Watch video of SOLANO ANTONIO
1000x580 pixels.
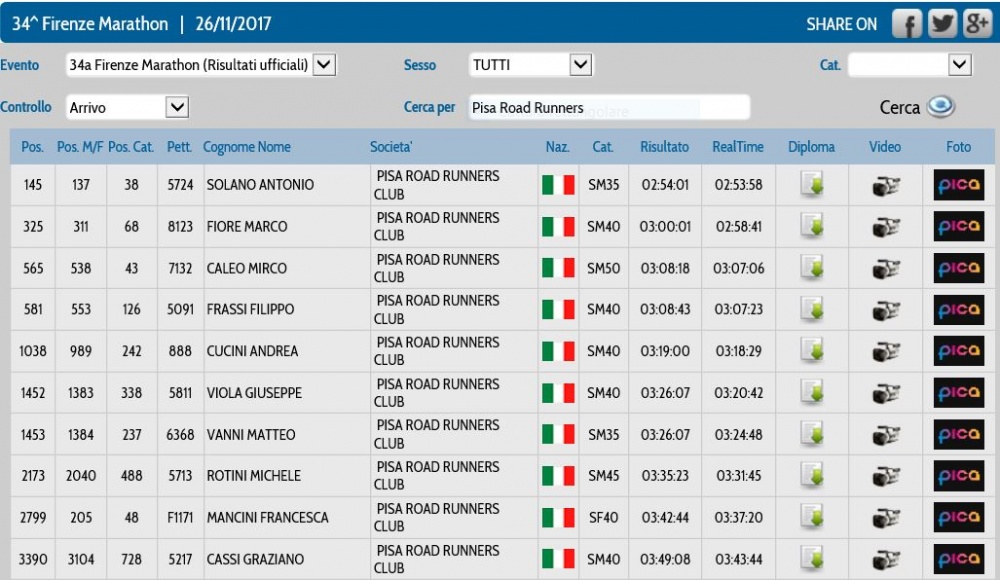pyautogui.click(x=886, y=186)
